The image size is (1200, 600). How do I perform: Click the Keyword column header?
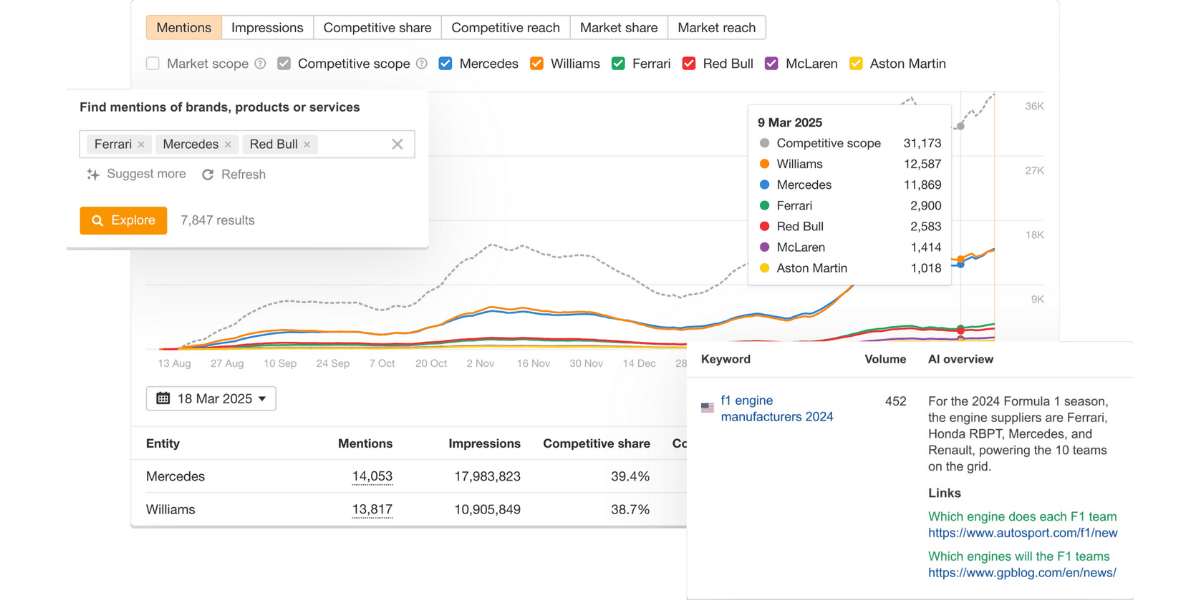[726, 359]
